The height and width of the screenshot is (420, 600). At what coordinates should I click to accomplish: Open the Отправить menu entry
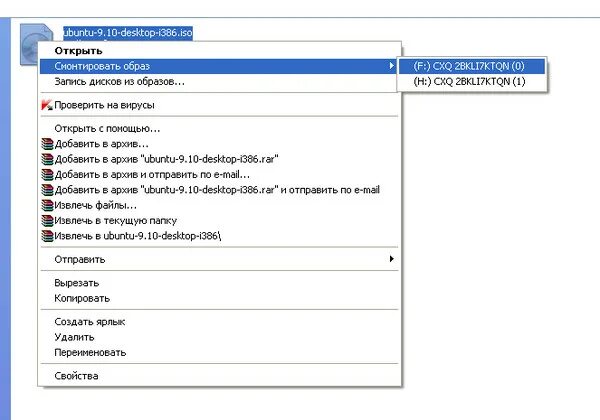pos(220,259)
